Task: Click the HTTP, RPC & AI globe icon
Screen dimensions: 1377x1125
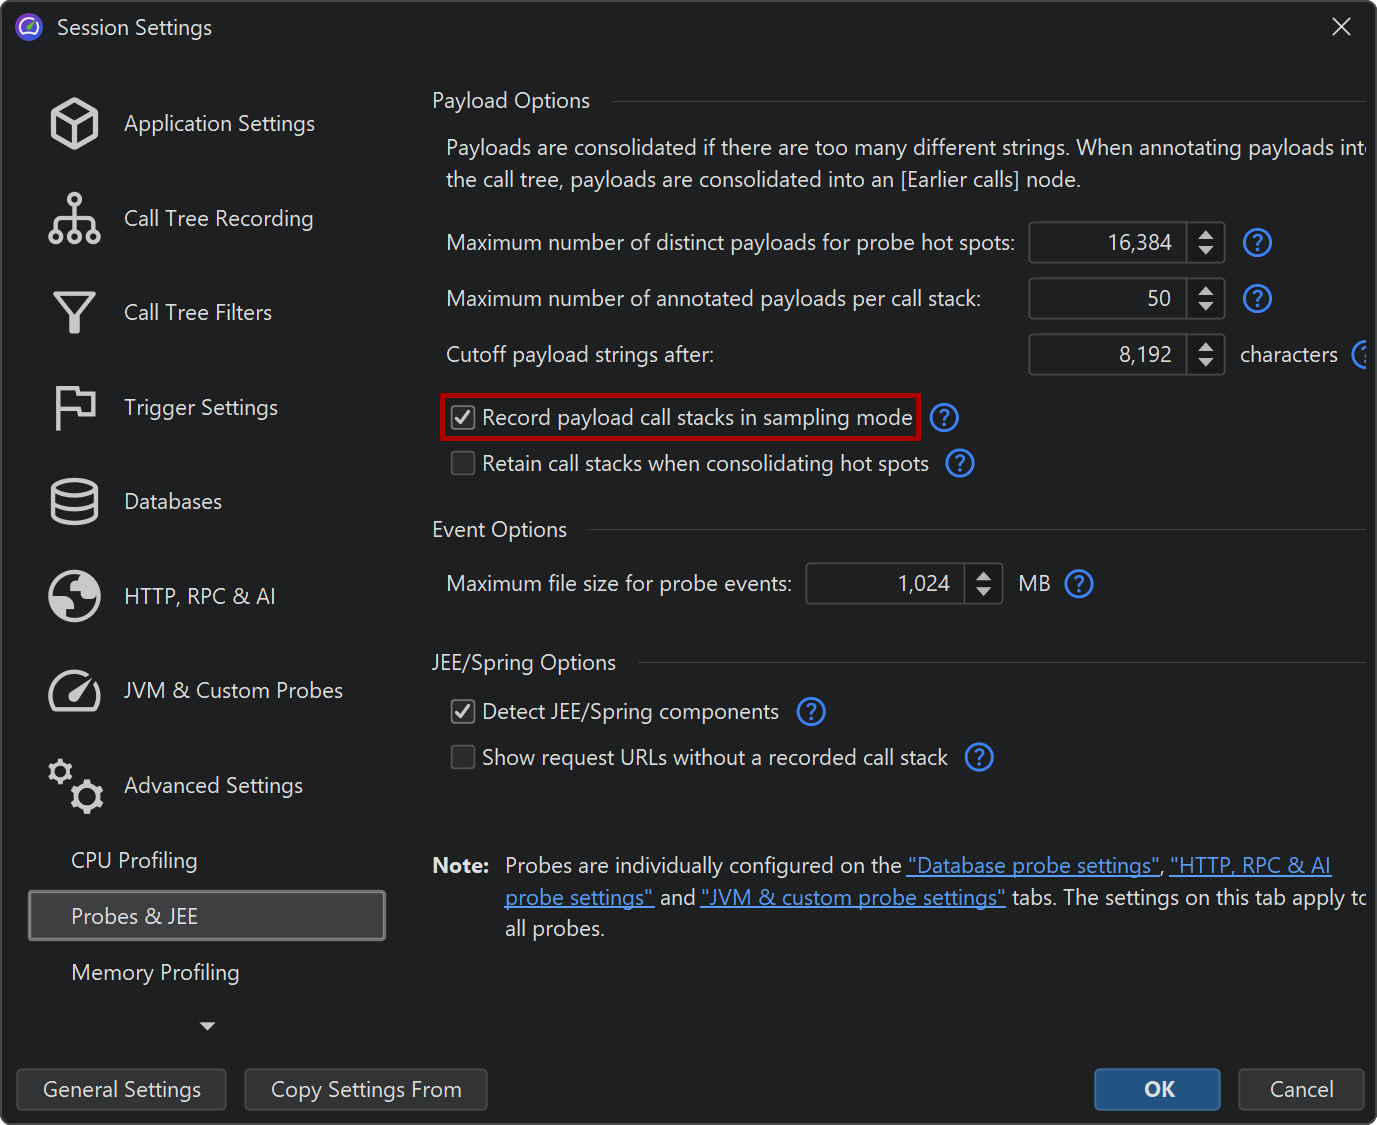Action: pyautogui.click(x=74, y=596)
